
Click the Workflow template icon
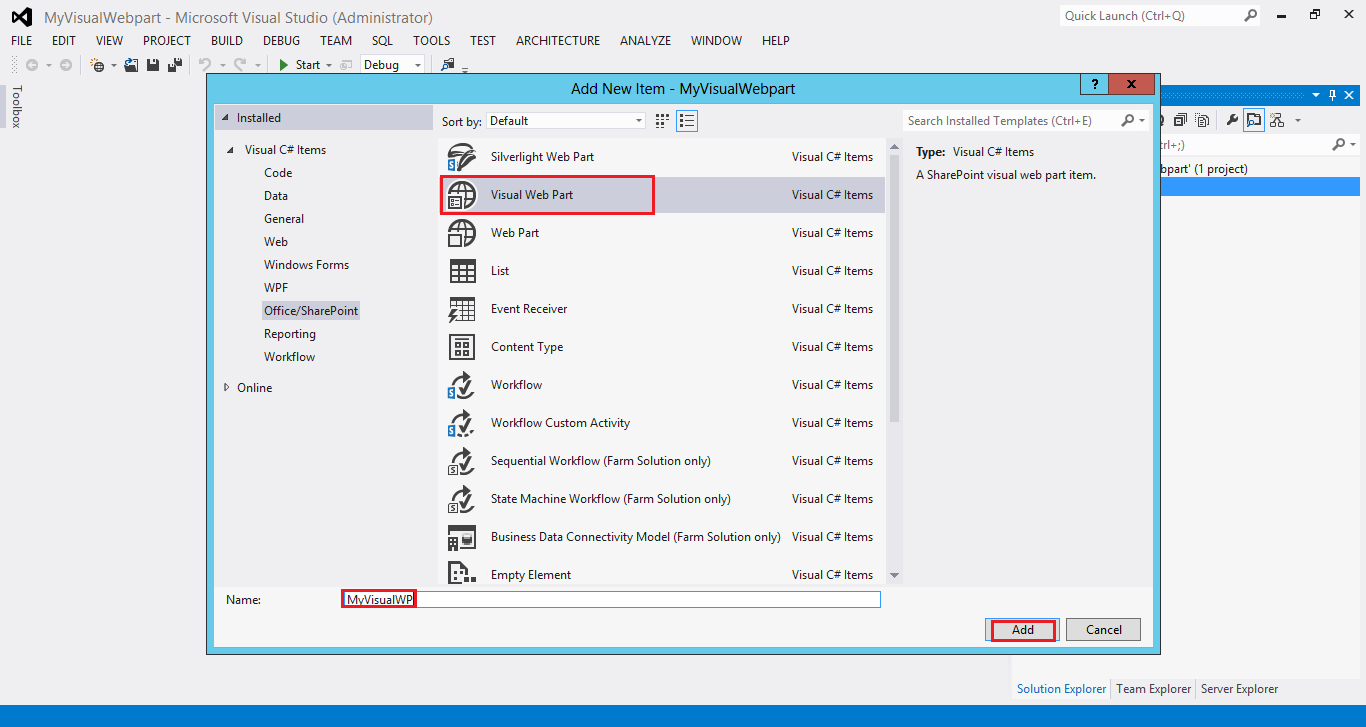point(461,385)
